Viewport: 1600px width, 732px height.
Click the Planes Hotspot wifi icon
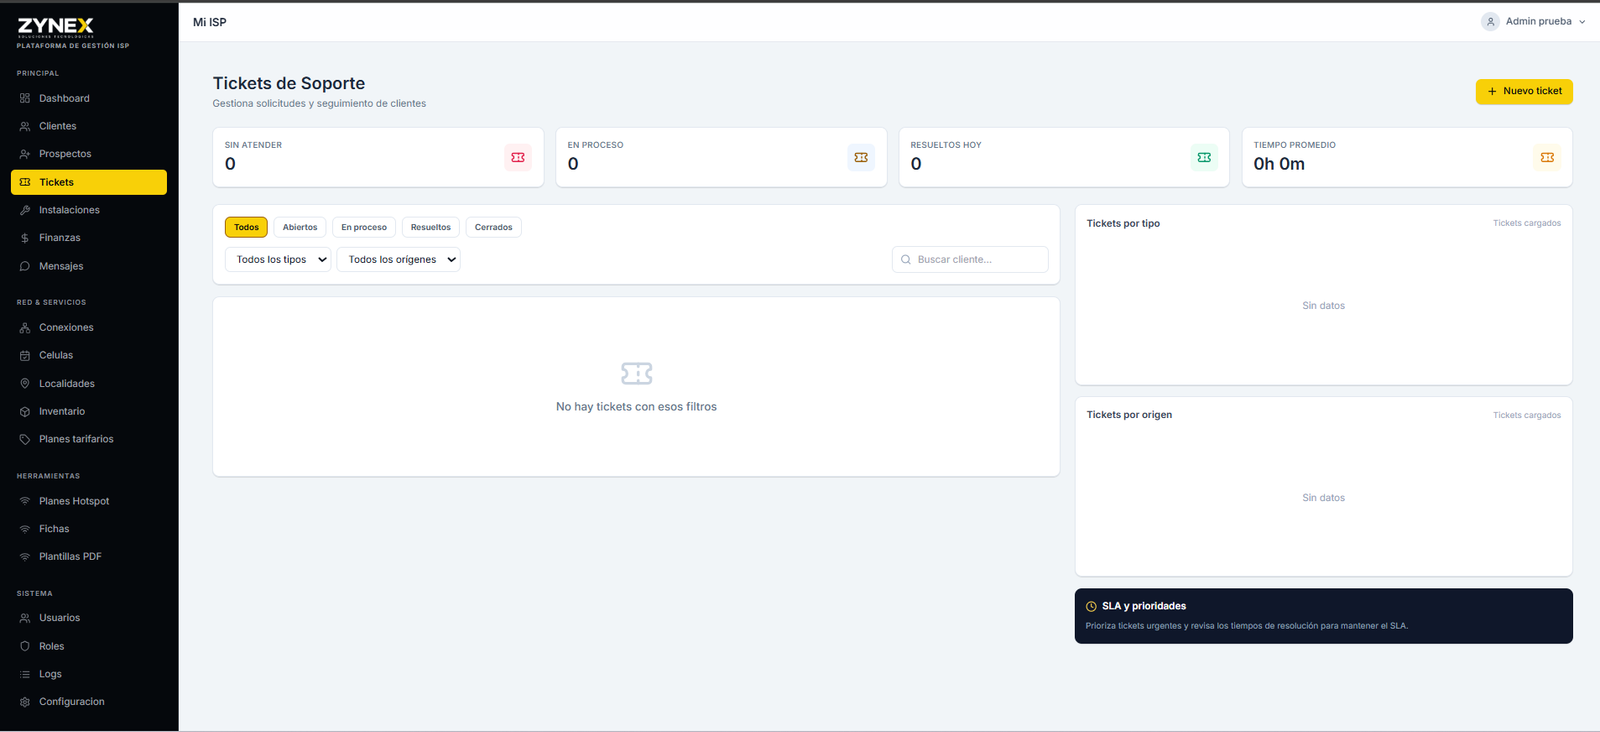tap(25, 501)
